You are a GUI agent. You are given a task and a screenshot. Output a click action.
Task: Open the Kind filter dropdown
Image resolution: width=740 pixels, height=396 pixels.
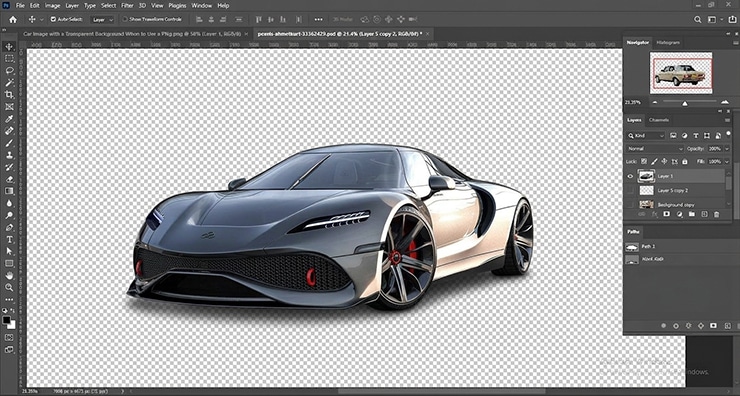pyautogui.click(x=646, y=135)
